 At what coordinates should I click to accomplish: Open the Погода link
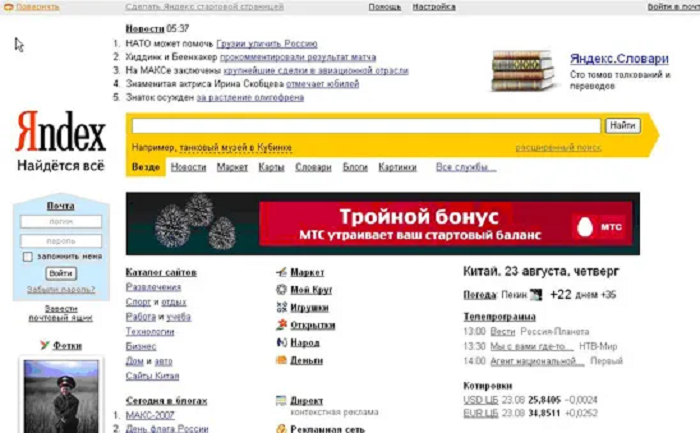tap(480, 295)
